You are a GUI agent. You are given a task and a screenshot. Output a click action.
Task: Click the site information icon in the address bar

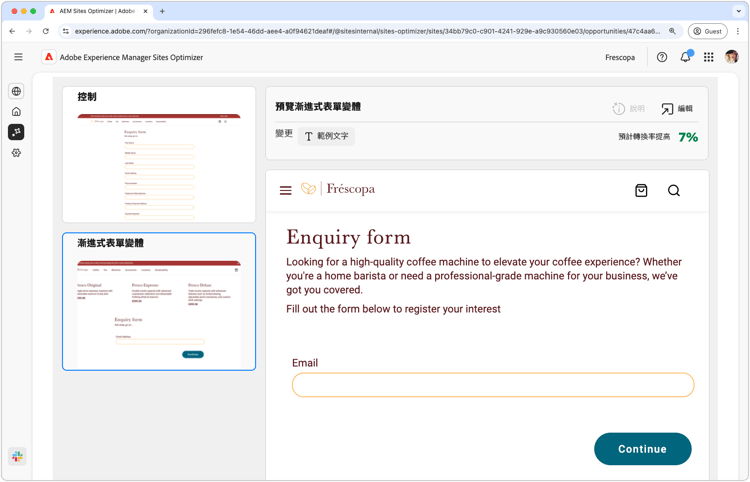[66, 31]
